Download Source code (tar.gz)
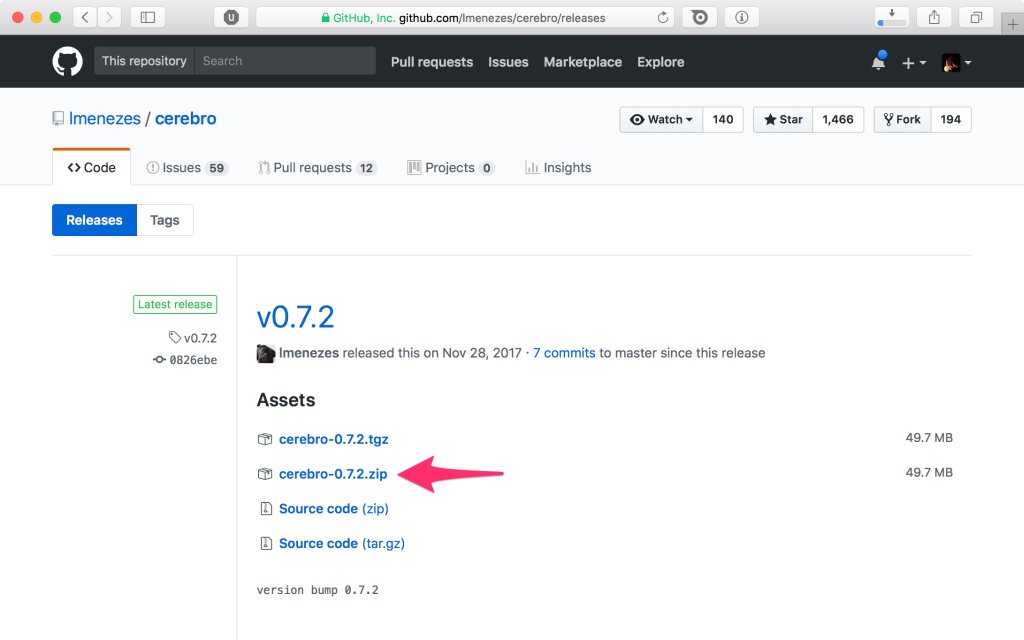 342,543
